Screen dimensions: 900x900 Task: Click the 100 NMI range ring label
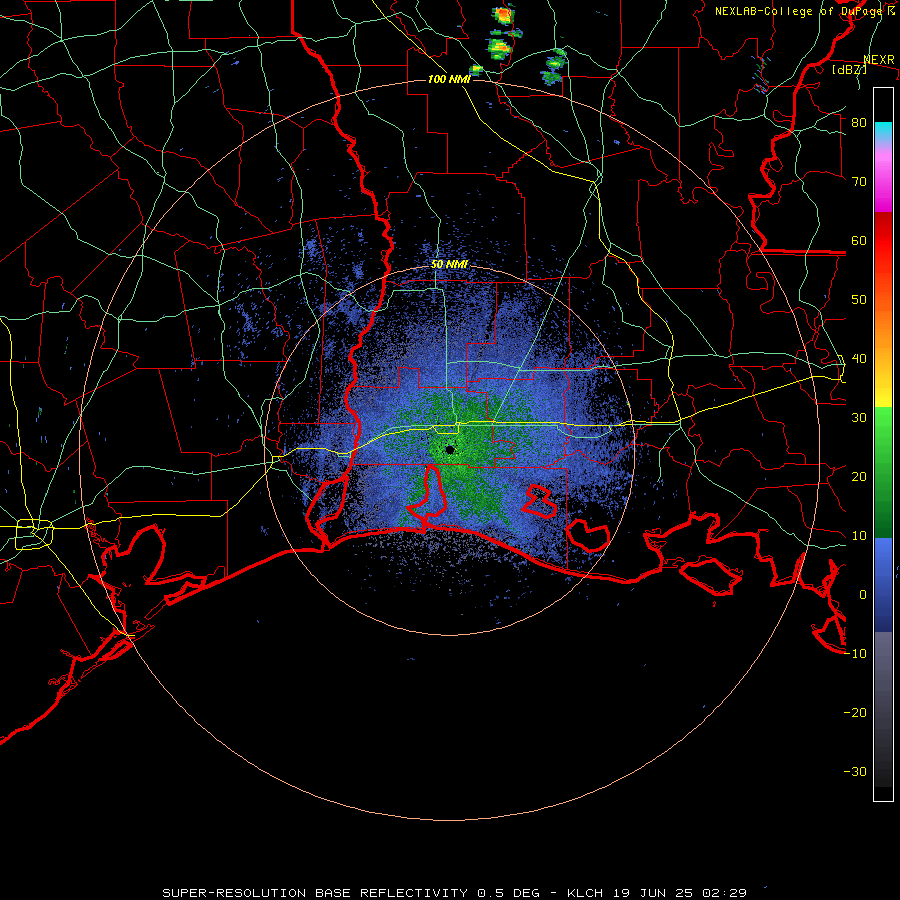coord(449,79)
